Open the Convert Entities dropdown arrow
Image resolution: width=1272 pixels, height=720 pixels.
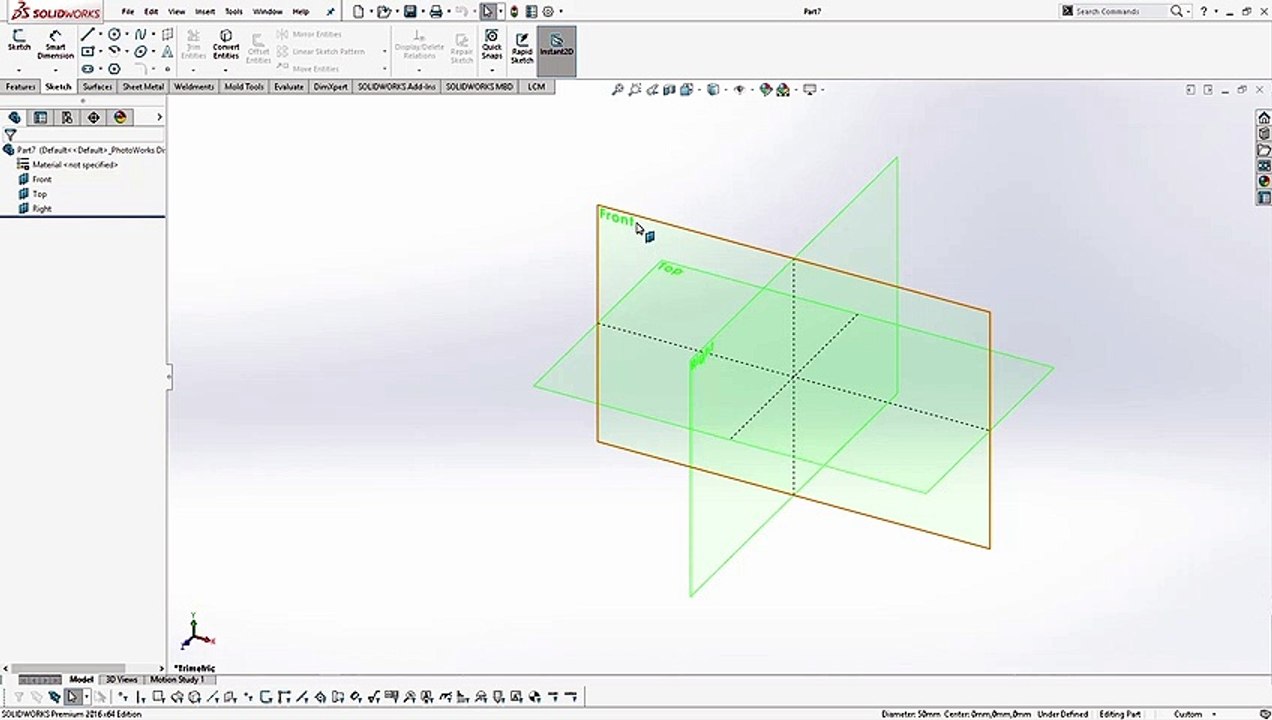[226, 70]
